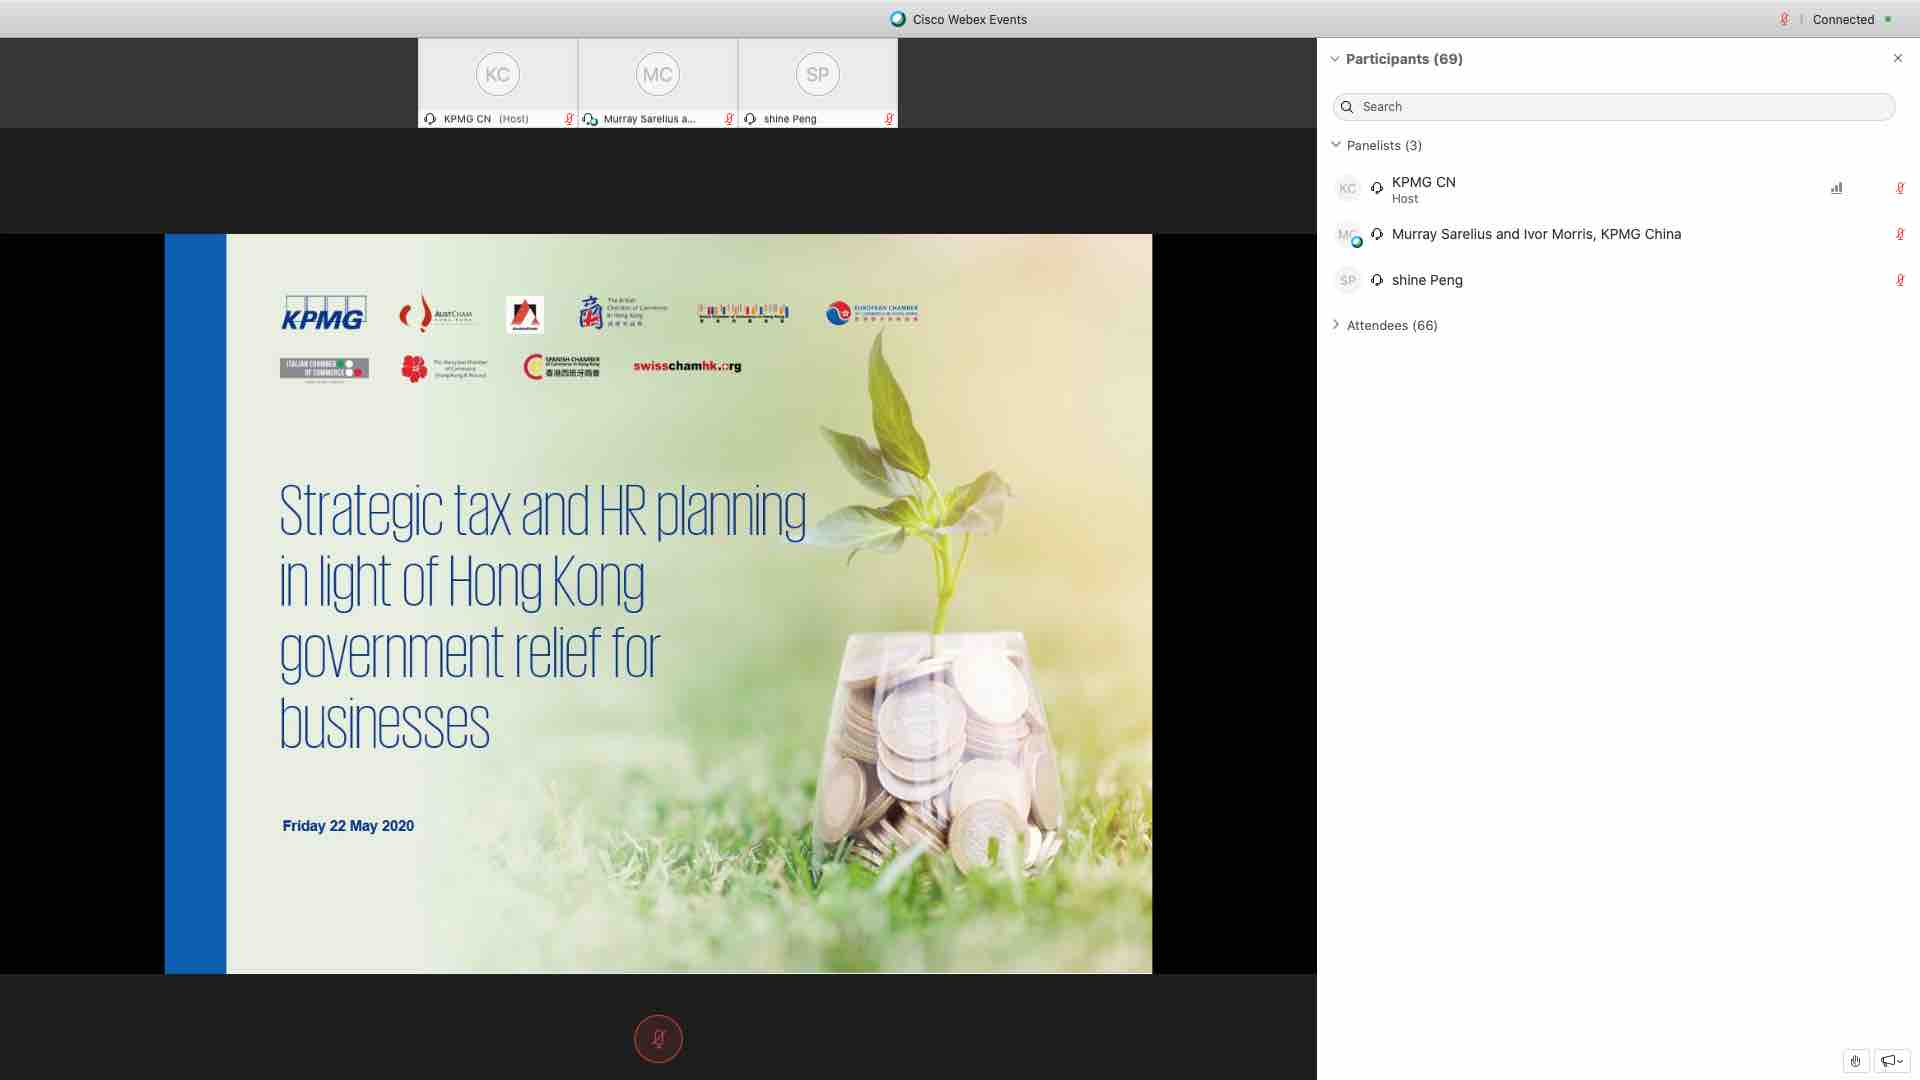Click the shine Peng muted mic icon in list
Viewport: 1920px width, 1080px height.
click(1900, 280)
